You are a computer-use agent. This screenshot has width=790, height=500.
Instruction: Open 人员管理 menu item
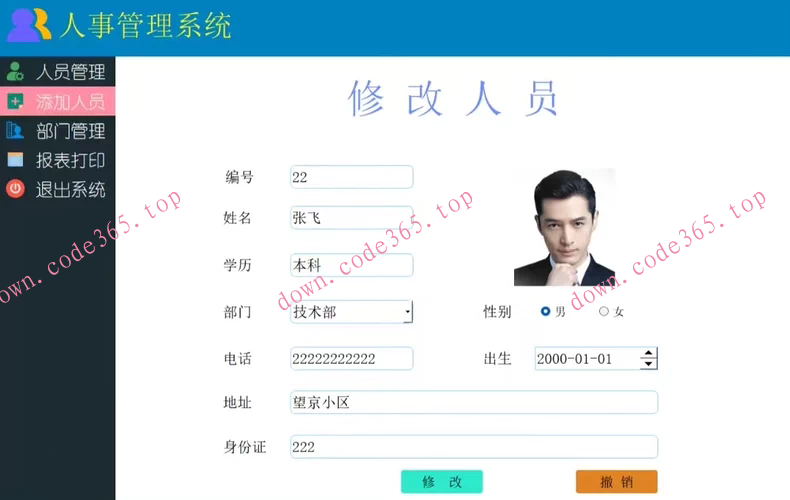(x=57, y=72)
